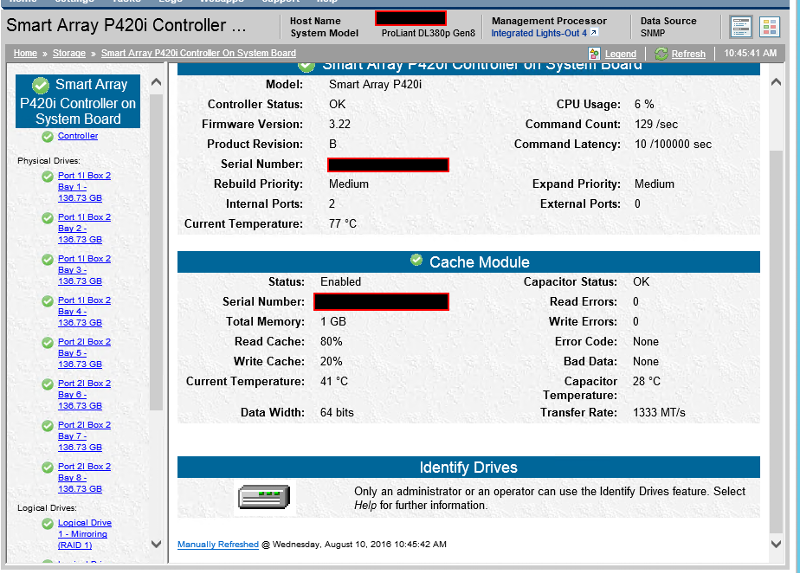The height and width of the screenshot is (573, 800).
Task: Click the Refresh link
Action: [x=688, y=54]
